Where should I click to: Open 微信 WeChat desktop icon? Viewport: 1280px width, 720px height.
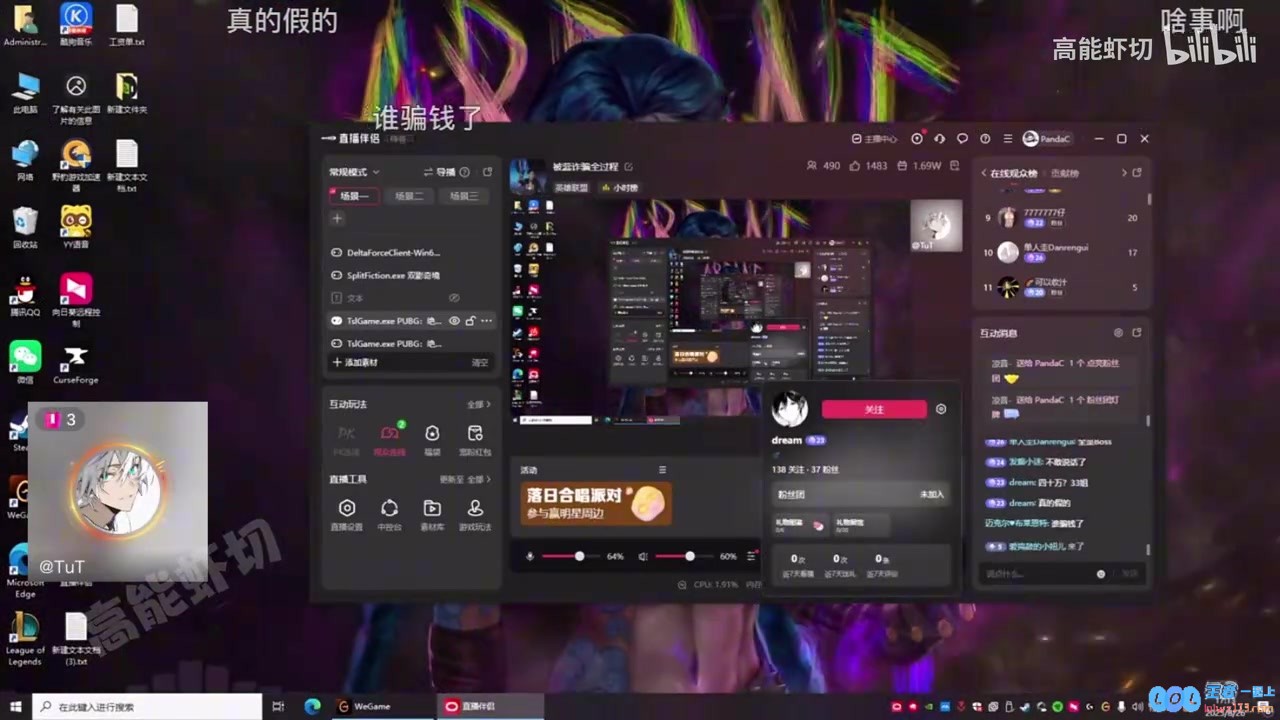25,364
